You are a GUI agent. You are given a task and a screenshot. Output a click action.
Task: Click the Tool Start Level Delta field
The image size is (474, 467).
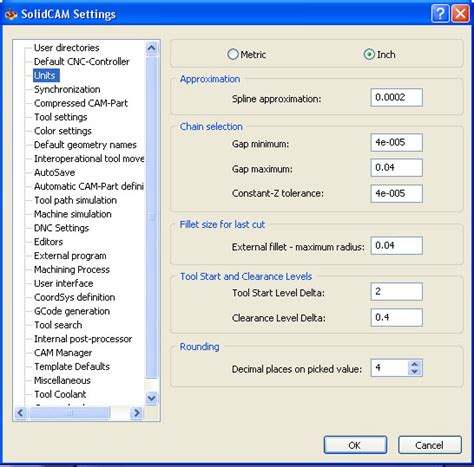point(396,291)
